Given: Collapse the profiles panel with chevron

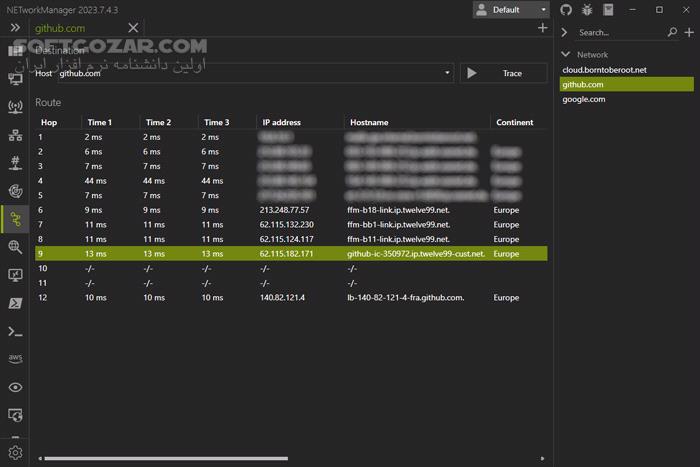Looking at the screenshot, I should click(564, 32).
